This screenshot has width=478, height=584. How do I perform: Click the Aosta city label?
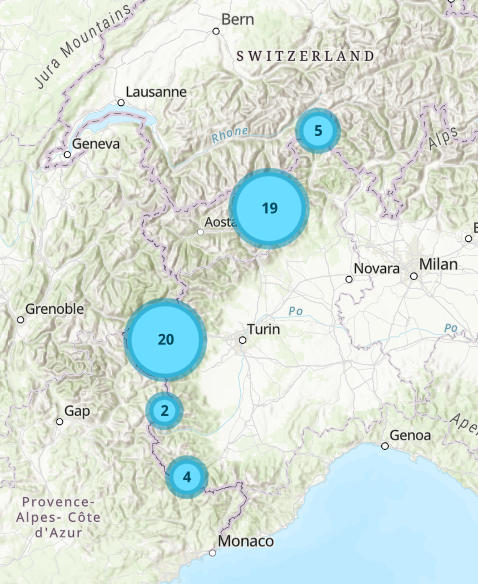221,222
